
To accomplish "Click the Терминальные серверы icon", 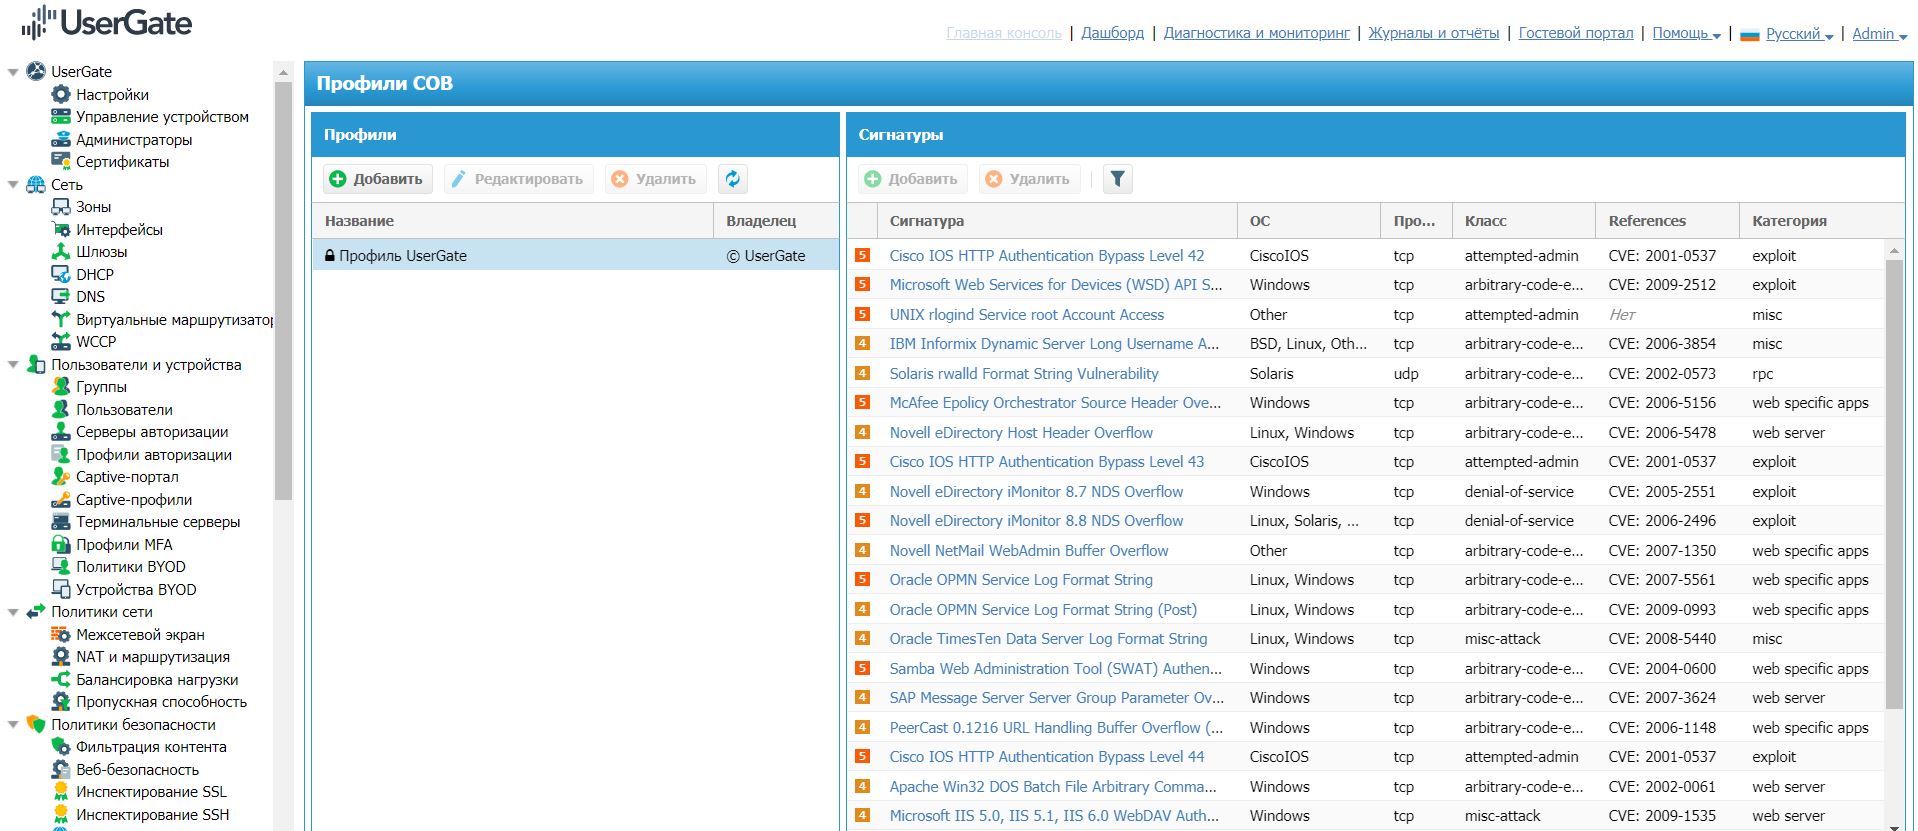I will [x=61, y=522].
